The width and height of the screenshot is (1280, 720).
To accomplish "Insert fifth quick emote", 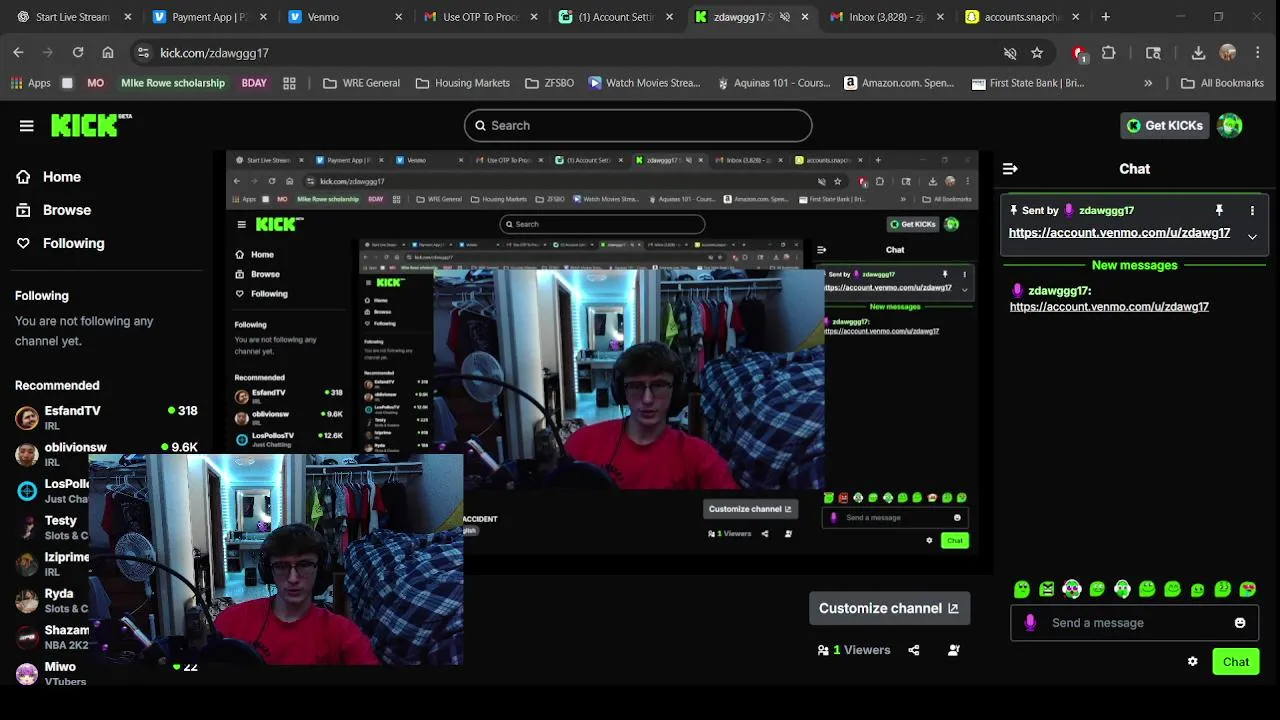I will tap(1122, 590).
